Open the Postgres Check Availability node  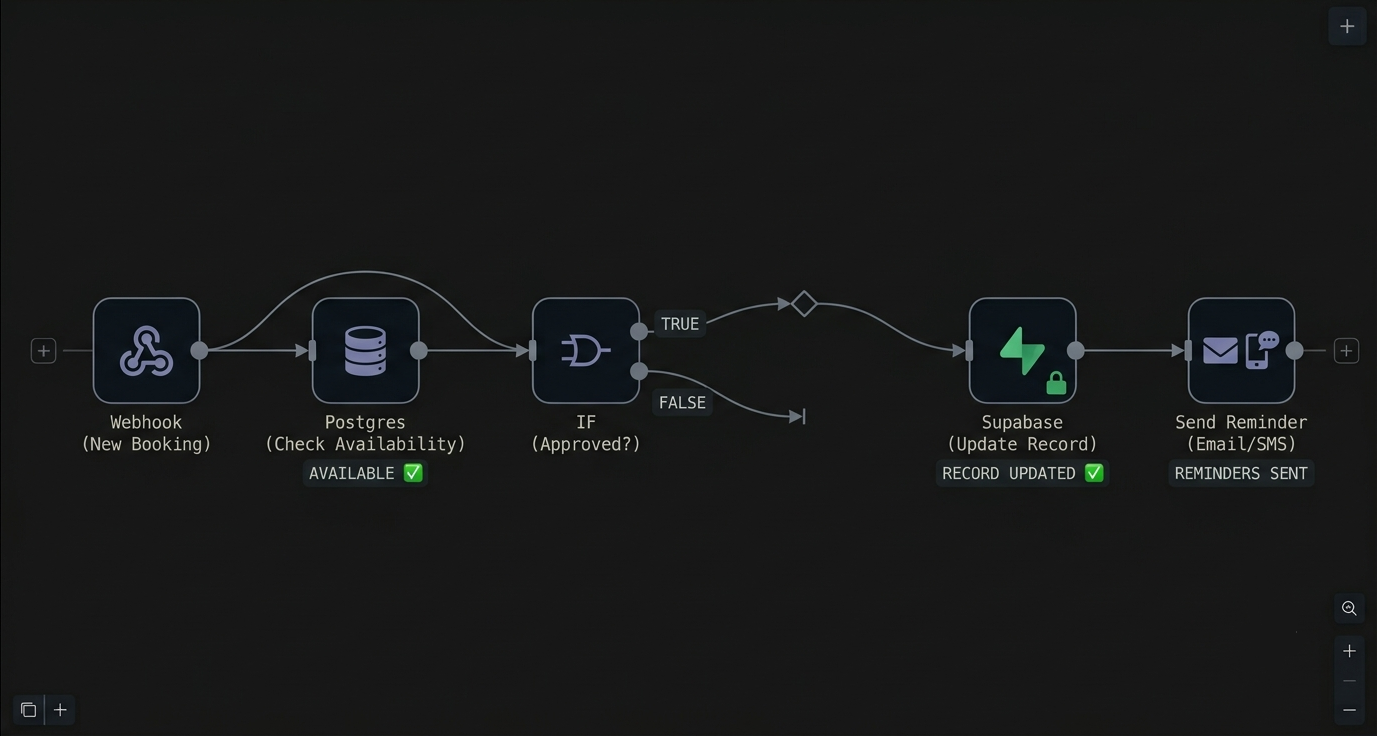(365, 351)
